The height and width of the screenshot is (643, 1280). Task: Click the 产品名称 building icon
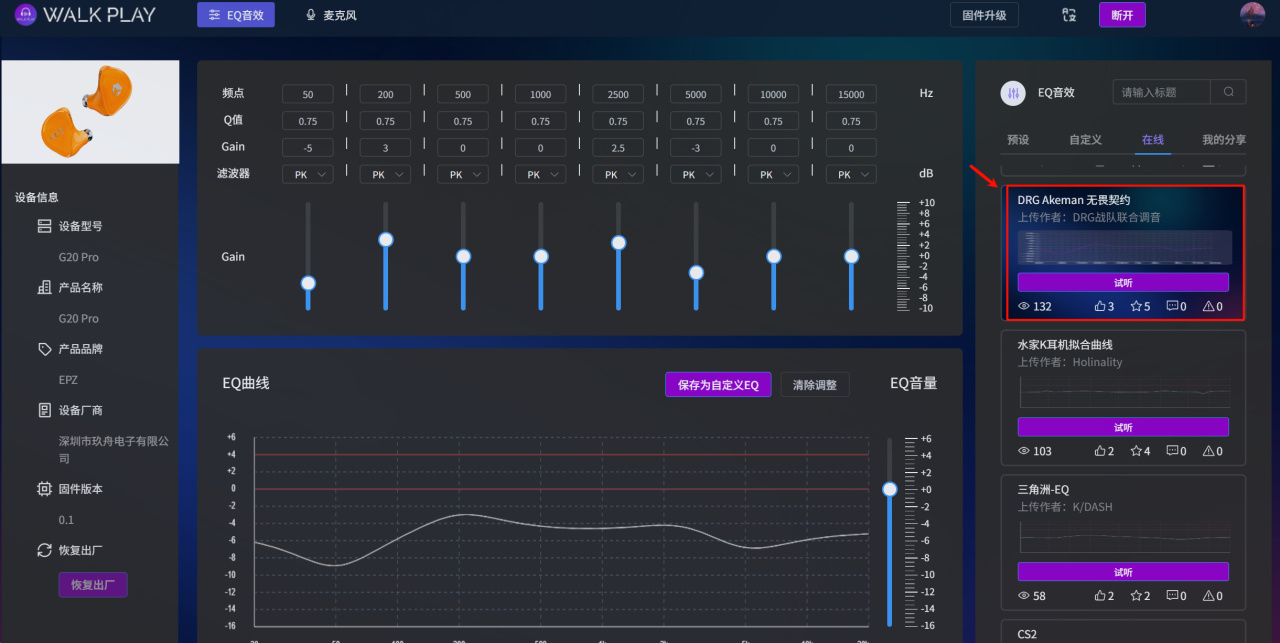(x=44, y=287)
